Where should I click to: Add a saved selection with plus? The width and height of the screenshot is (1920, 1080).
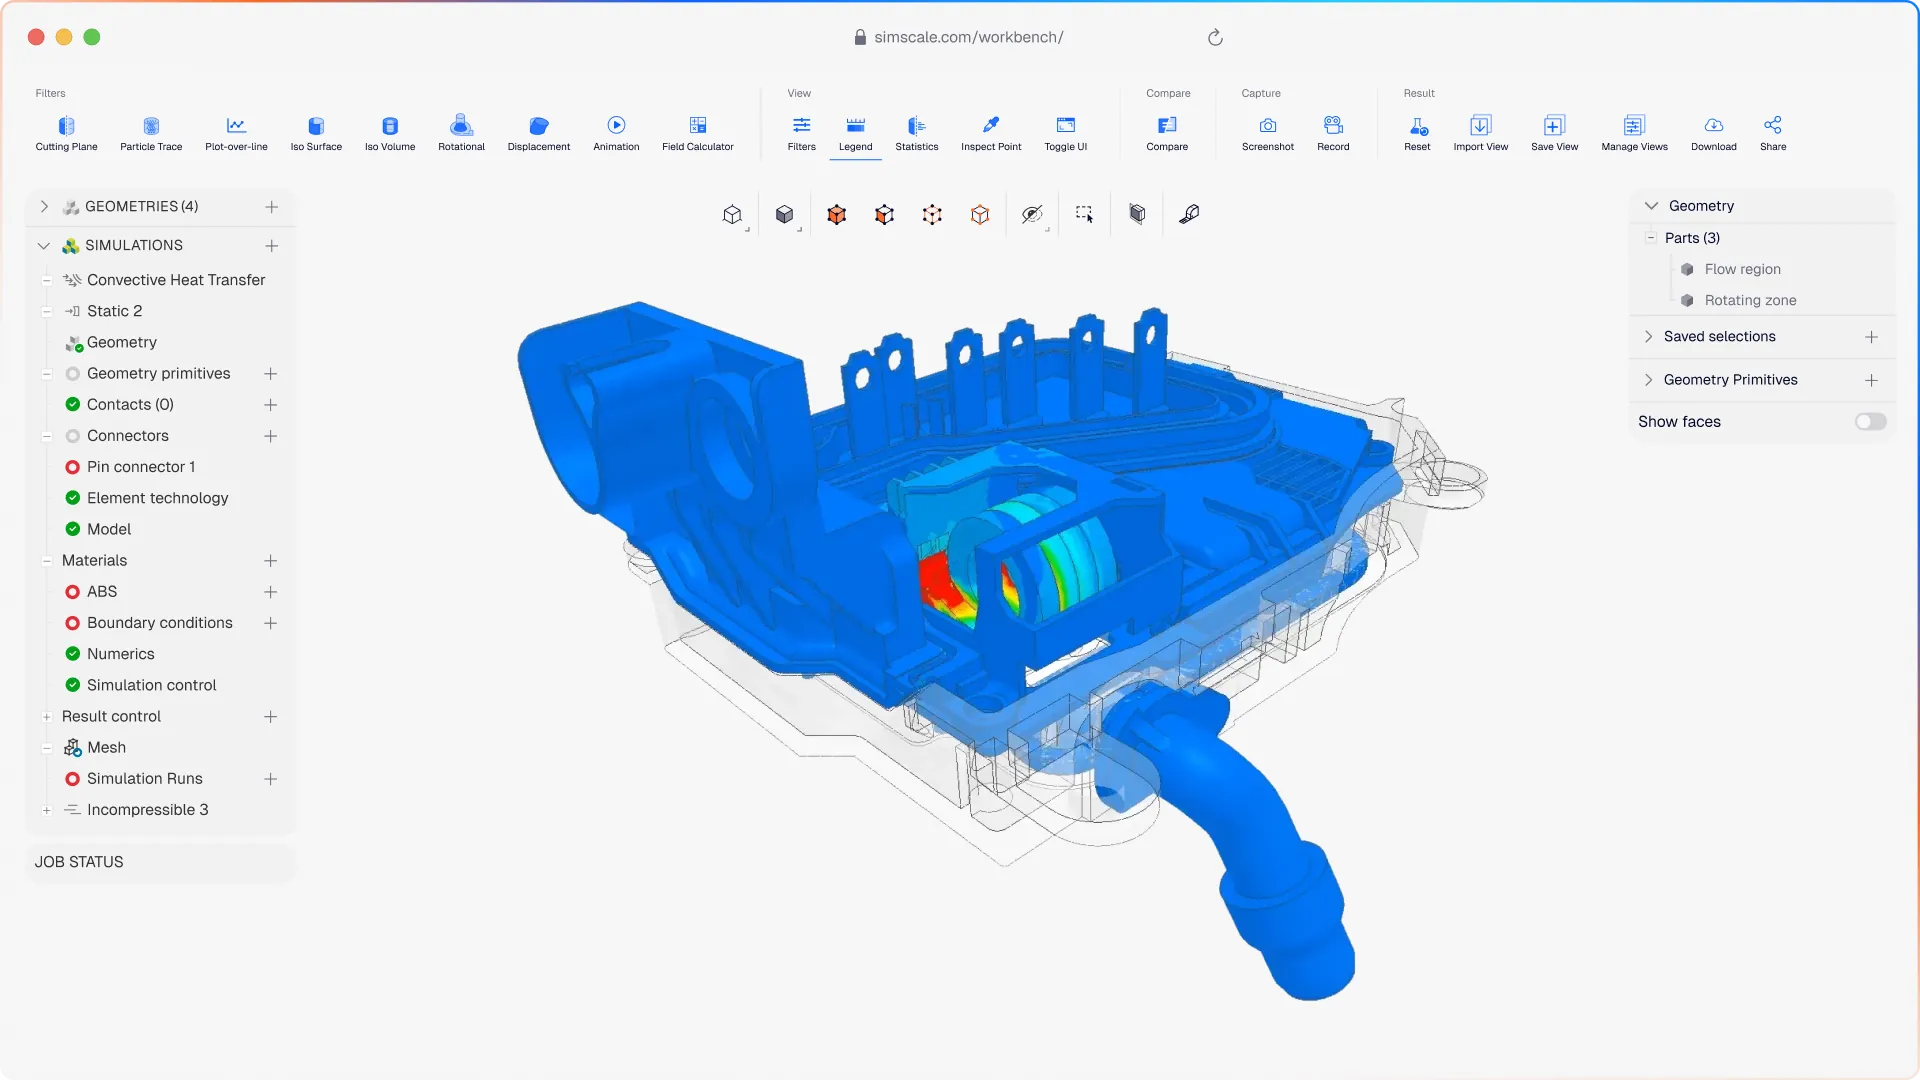pyautogui.click(x=1871, y=337)
